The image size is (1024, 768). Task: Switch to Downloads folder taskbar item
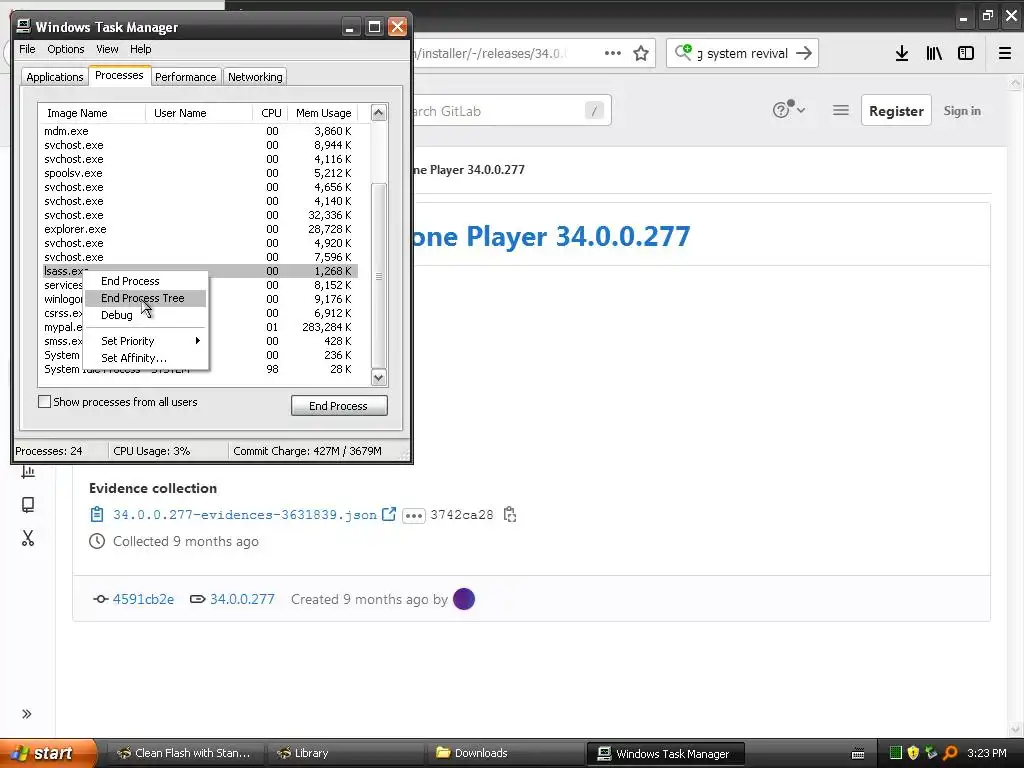tap(505, 753)
